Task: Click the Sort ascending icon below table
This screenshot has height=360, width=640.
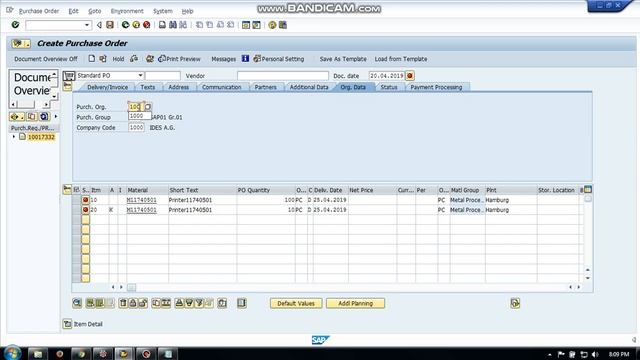Action: point(179,303)
